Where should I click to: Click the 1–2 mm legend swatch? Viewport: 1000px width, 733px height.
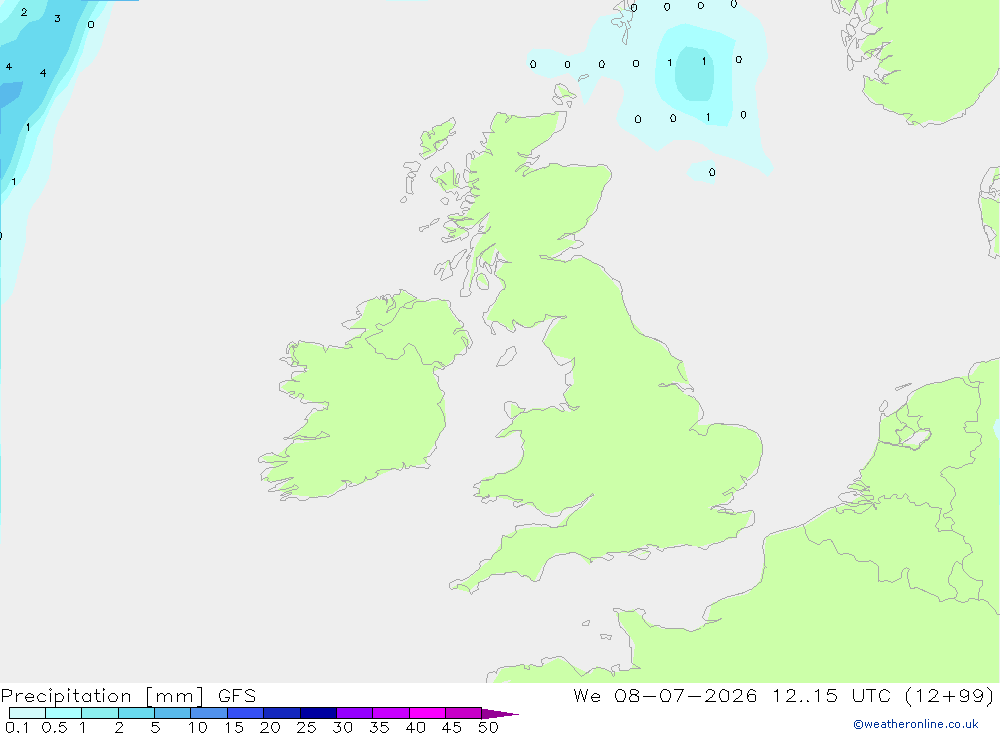coord(100,713)
